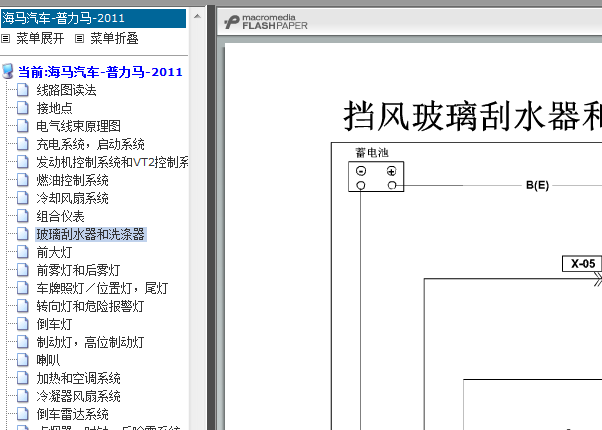
Task: Open the 冷却风扇系统 tree item
Action: 73,198
